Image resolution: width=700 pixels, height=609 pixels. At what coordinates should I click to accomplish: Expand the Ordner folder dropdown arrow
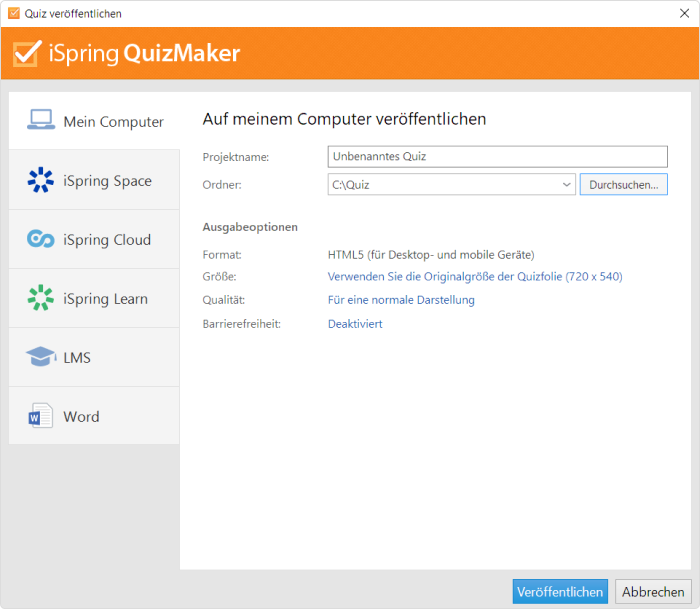[x=567, y=184]
